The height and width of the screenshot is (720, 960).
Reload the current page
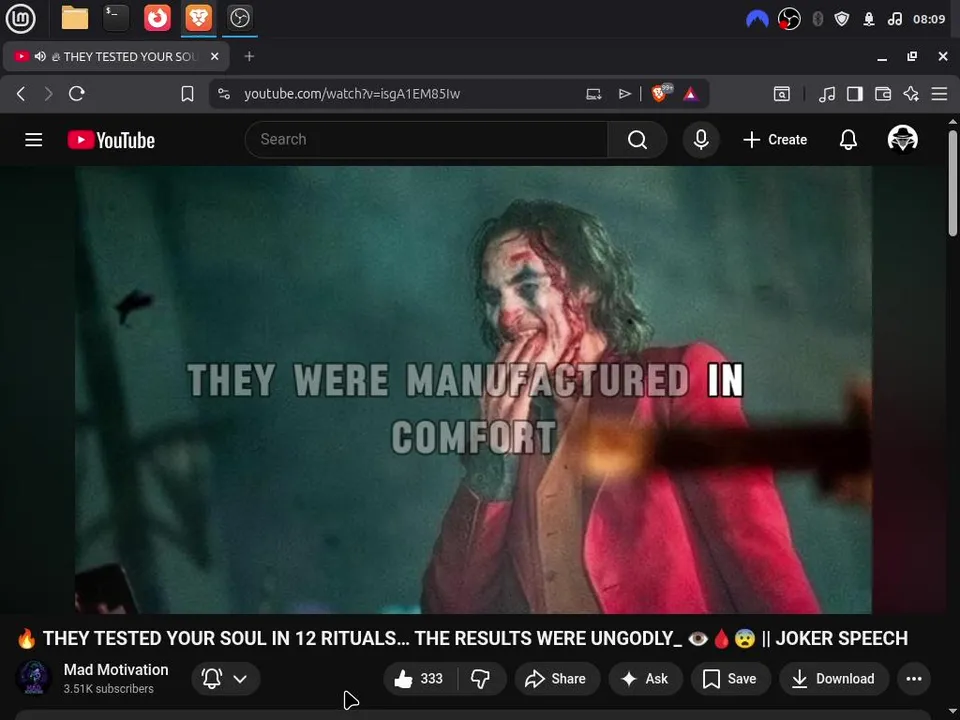[77, 94]
